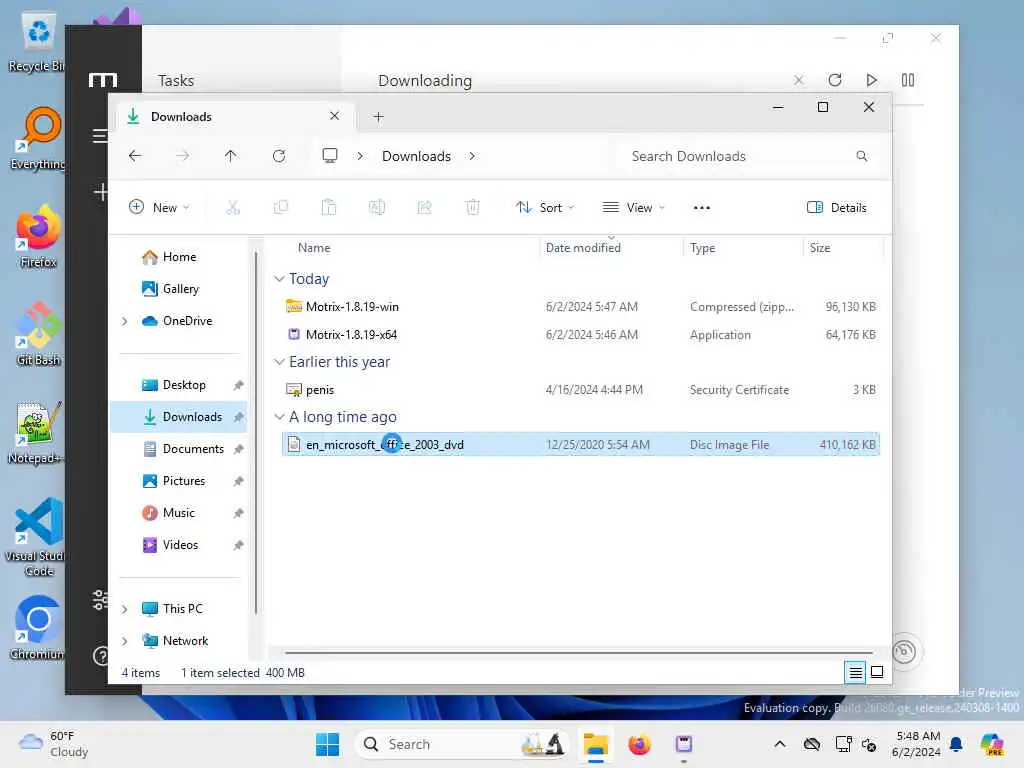Click the Delete trash icon
Image resolution: width=1024 pixels, height=768 pixels.
473,208
